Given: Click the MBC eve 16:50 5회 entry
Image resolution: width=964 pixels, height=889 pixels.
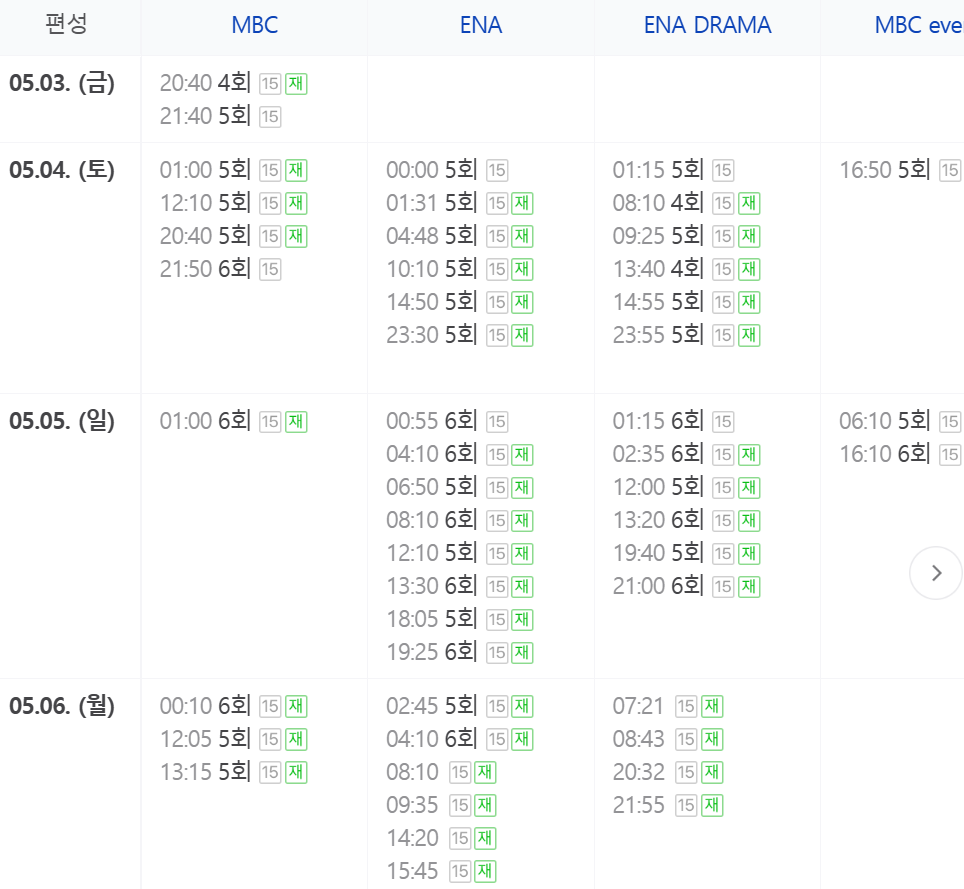Looking at the screenshot, I should [x=901, y=170].
